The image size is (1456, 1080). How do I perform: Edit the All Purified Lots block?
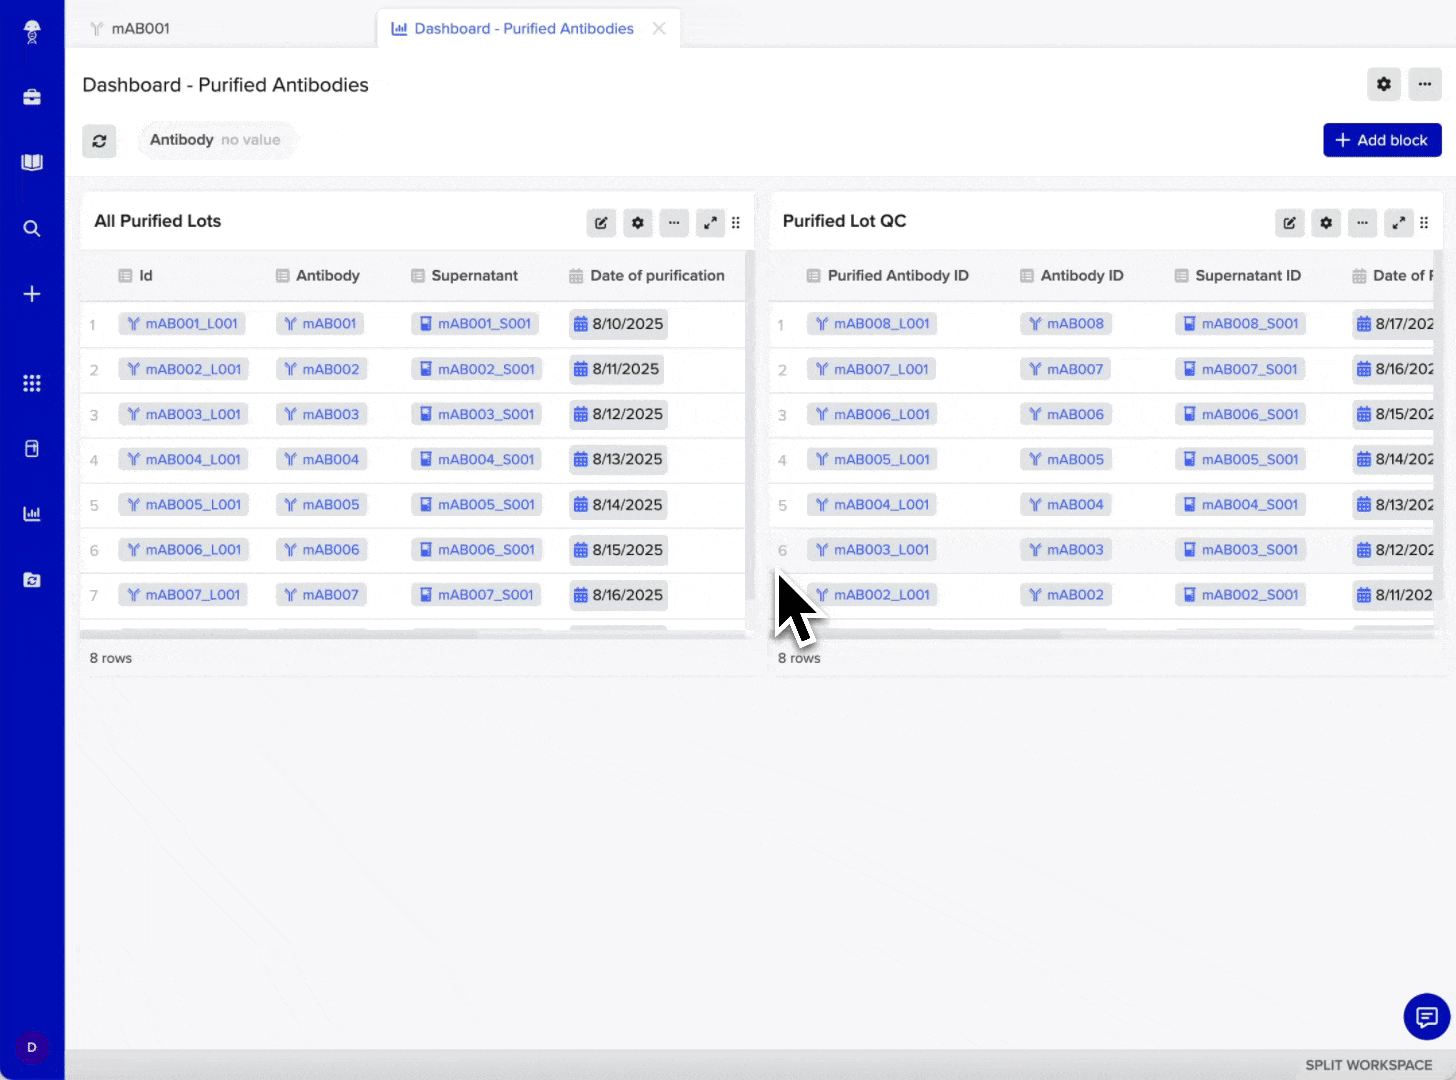point(601,223)
